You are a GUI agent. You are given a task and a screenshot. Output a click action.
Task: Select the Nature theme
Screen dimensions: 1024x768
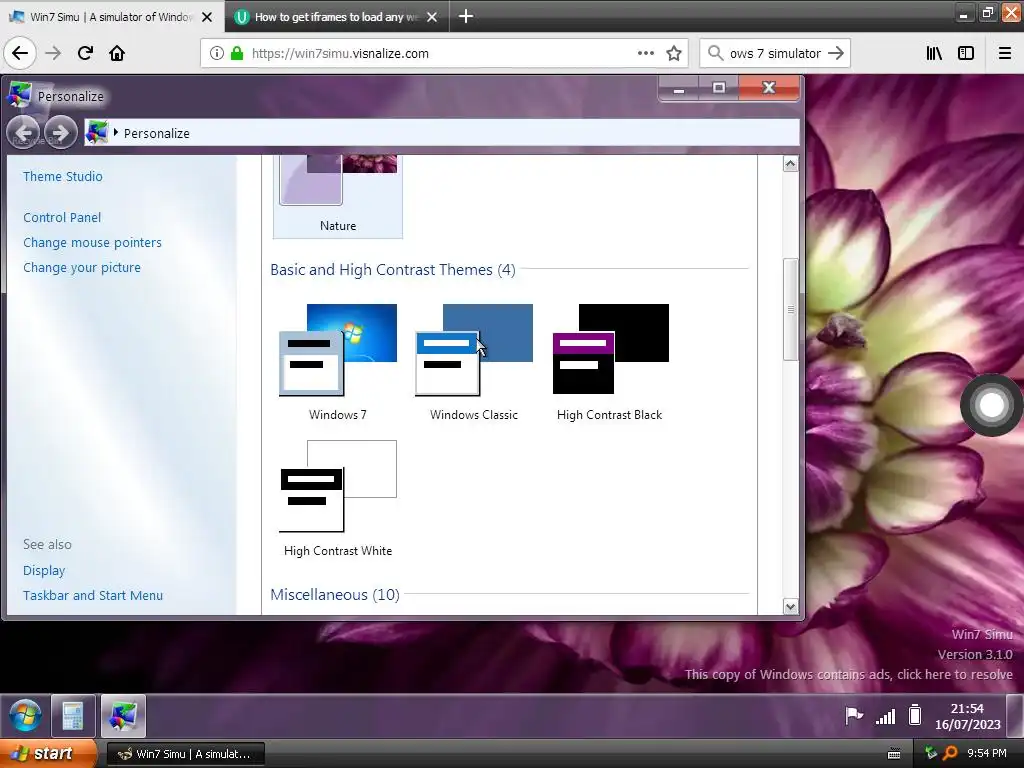338,197
